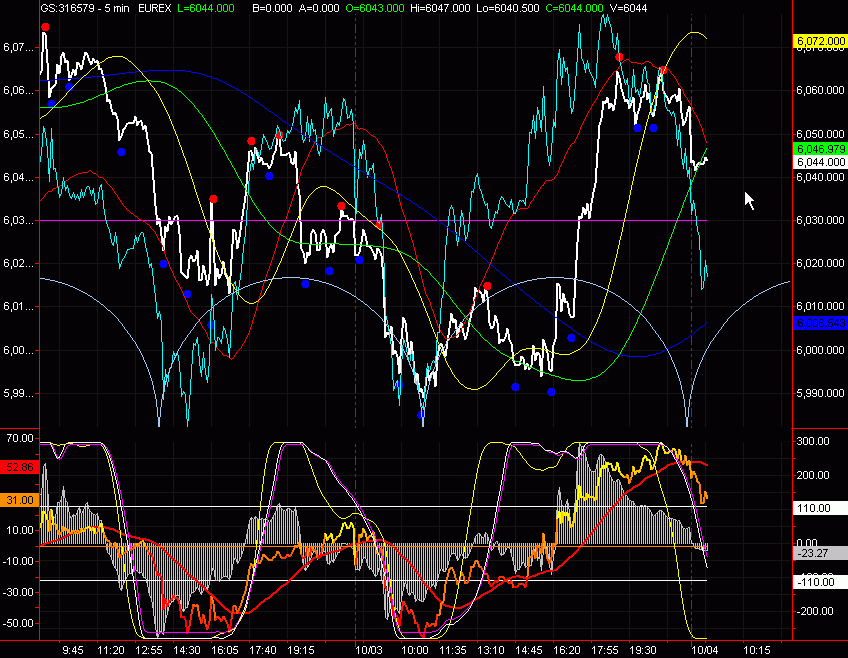Select the blue 6,006.543 price tag

coord(820,323)
